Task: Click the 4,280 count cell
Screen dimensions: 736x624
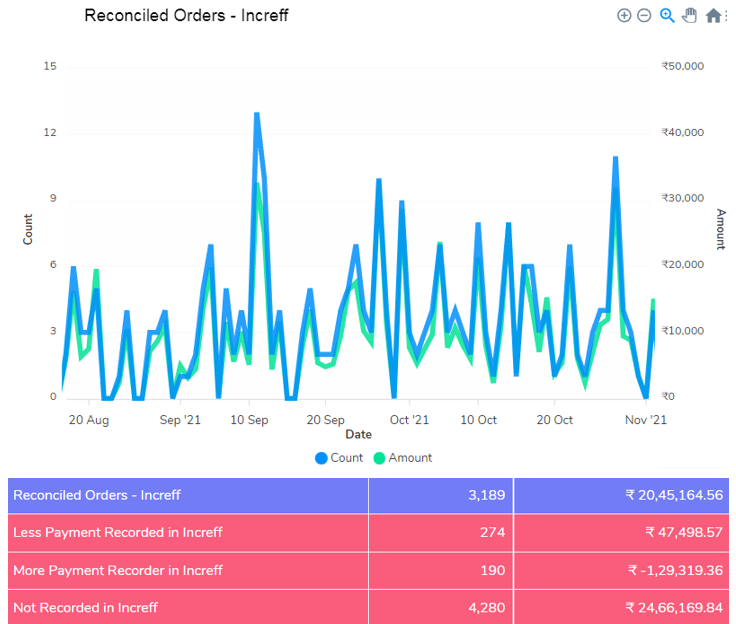Action: point(441,607)
